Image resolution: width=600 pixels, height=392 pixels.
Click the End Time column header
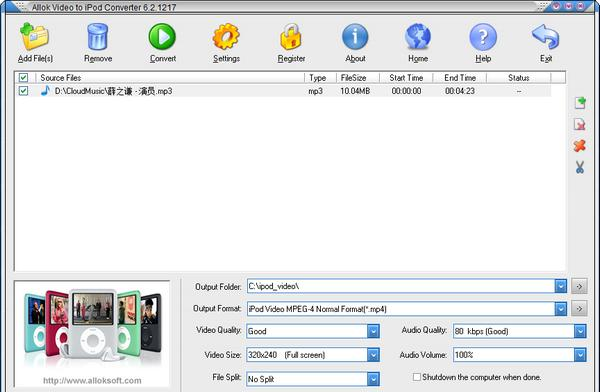(x=460, y=78)
